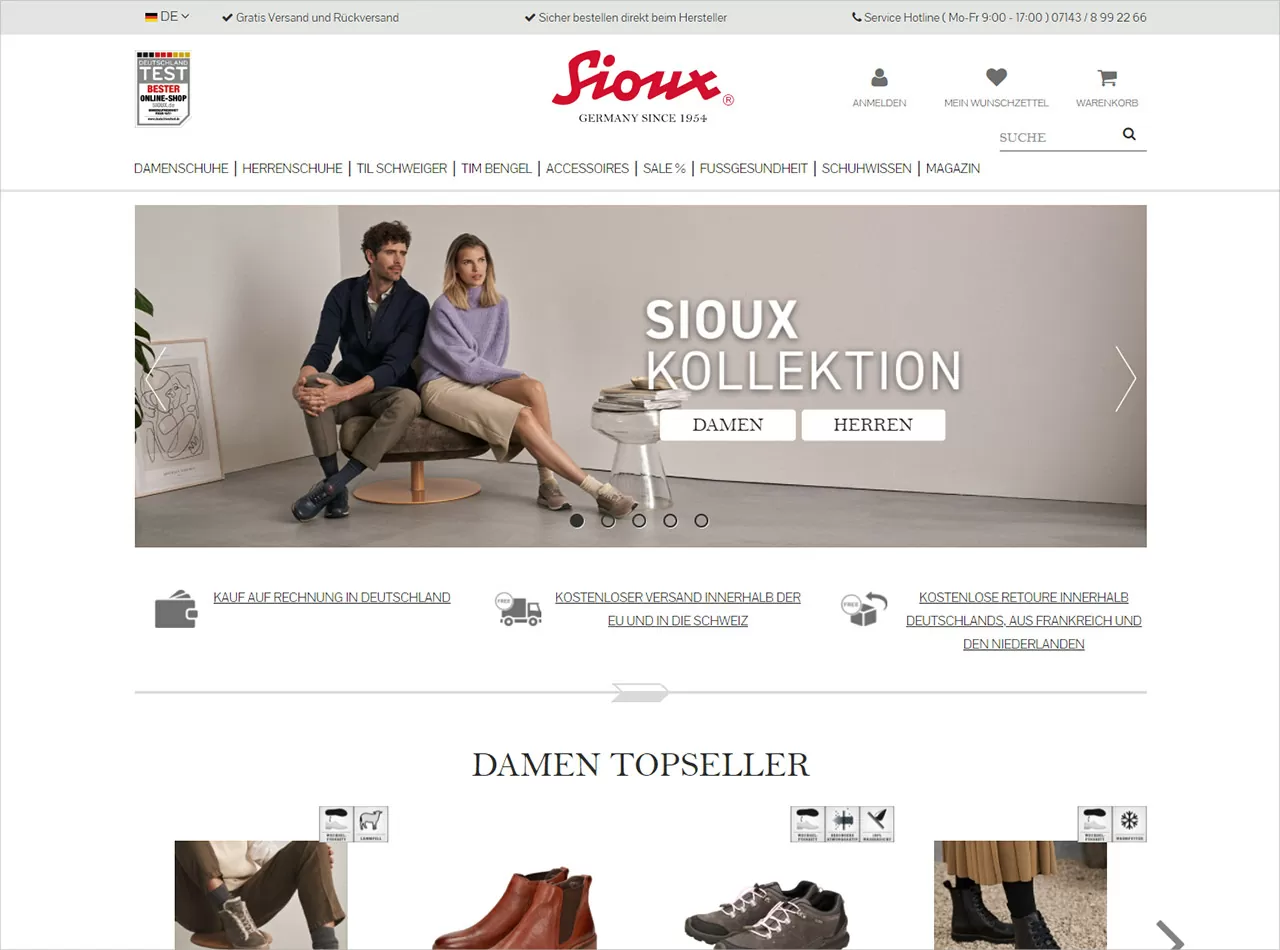The width and height of the screenshot is (1280, 950).
Task: Open Kauf auf Rechnung in Deutschland link
Action: (332, 598)
